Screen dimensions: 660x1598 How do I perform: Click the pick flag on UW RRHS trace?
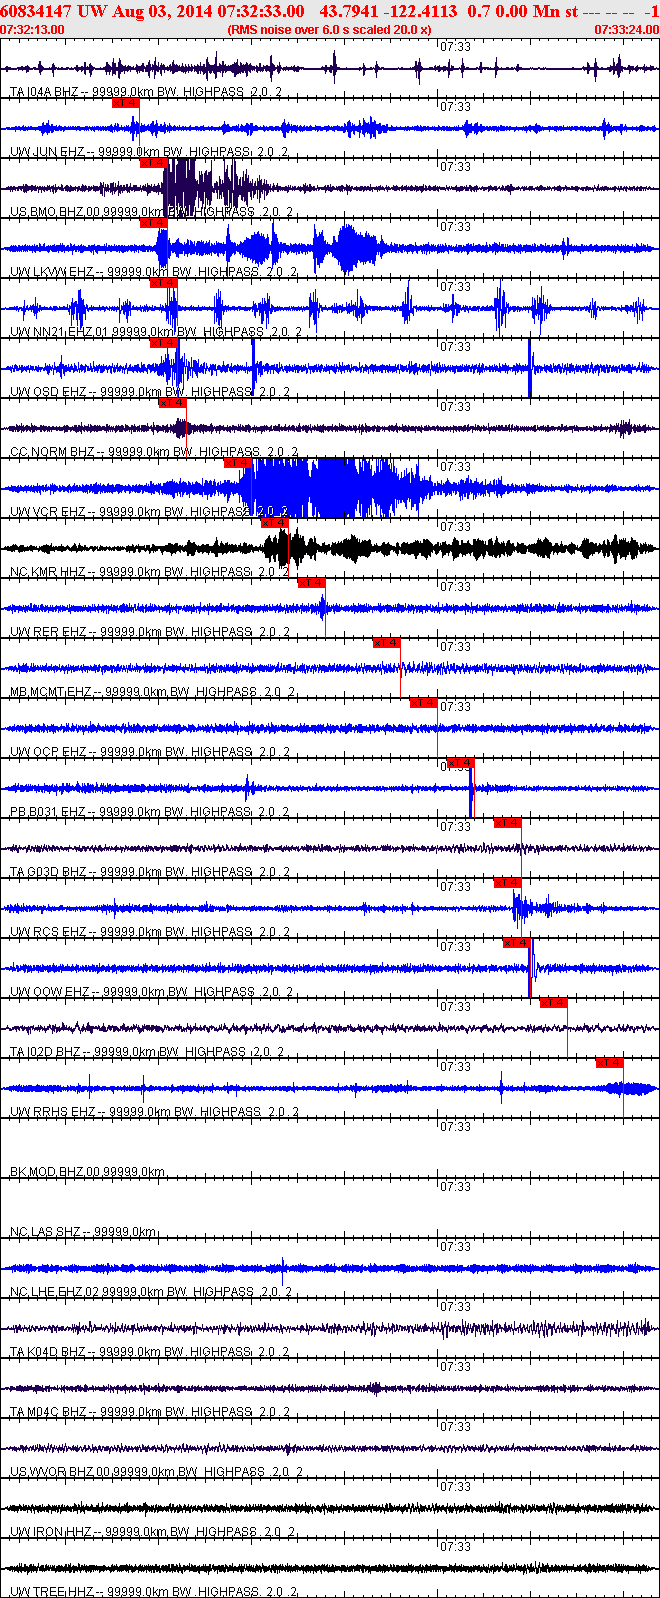609,1063
